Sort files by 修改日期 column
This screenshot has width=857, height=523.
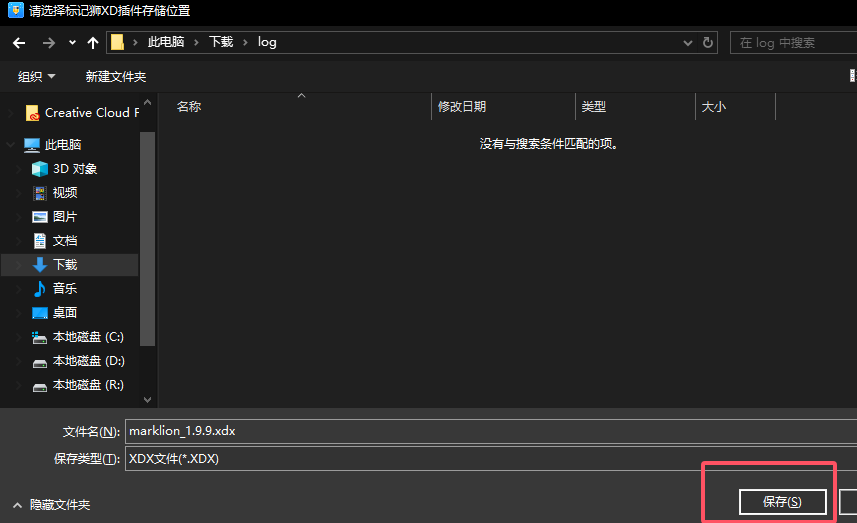462,107
